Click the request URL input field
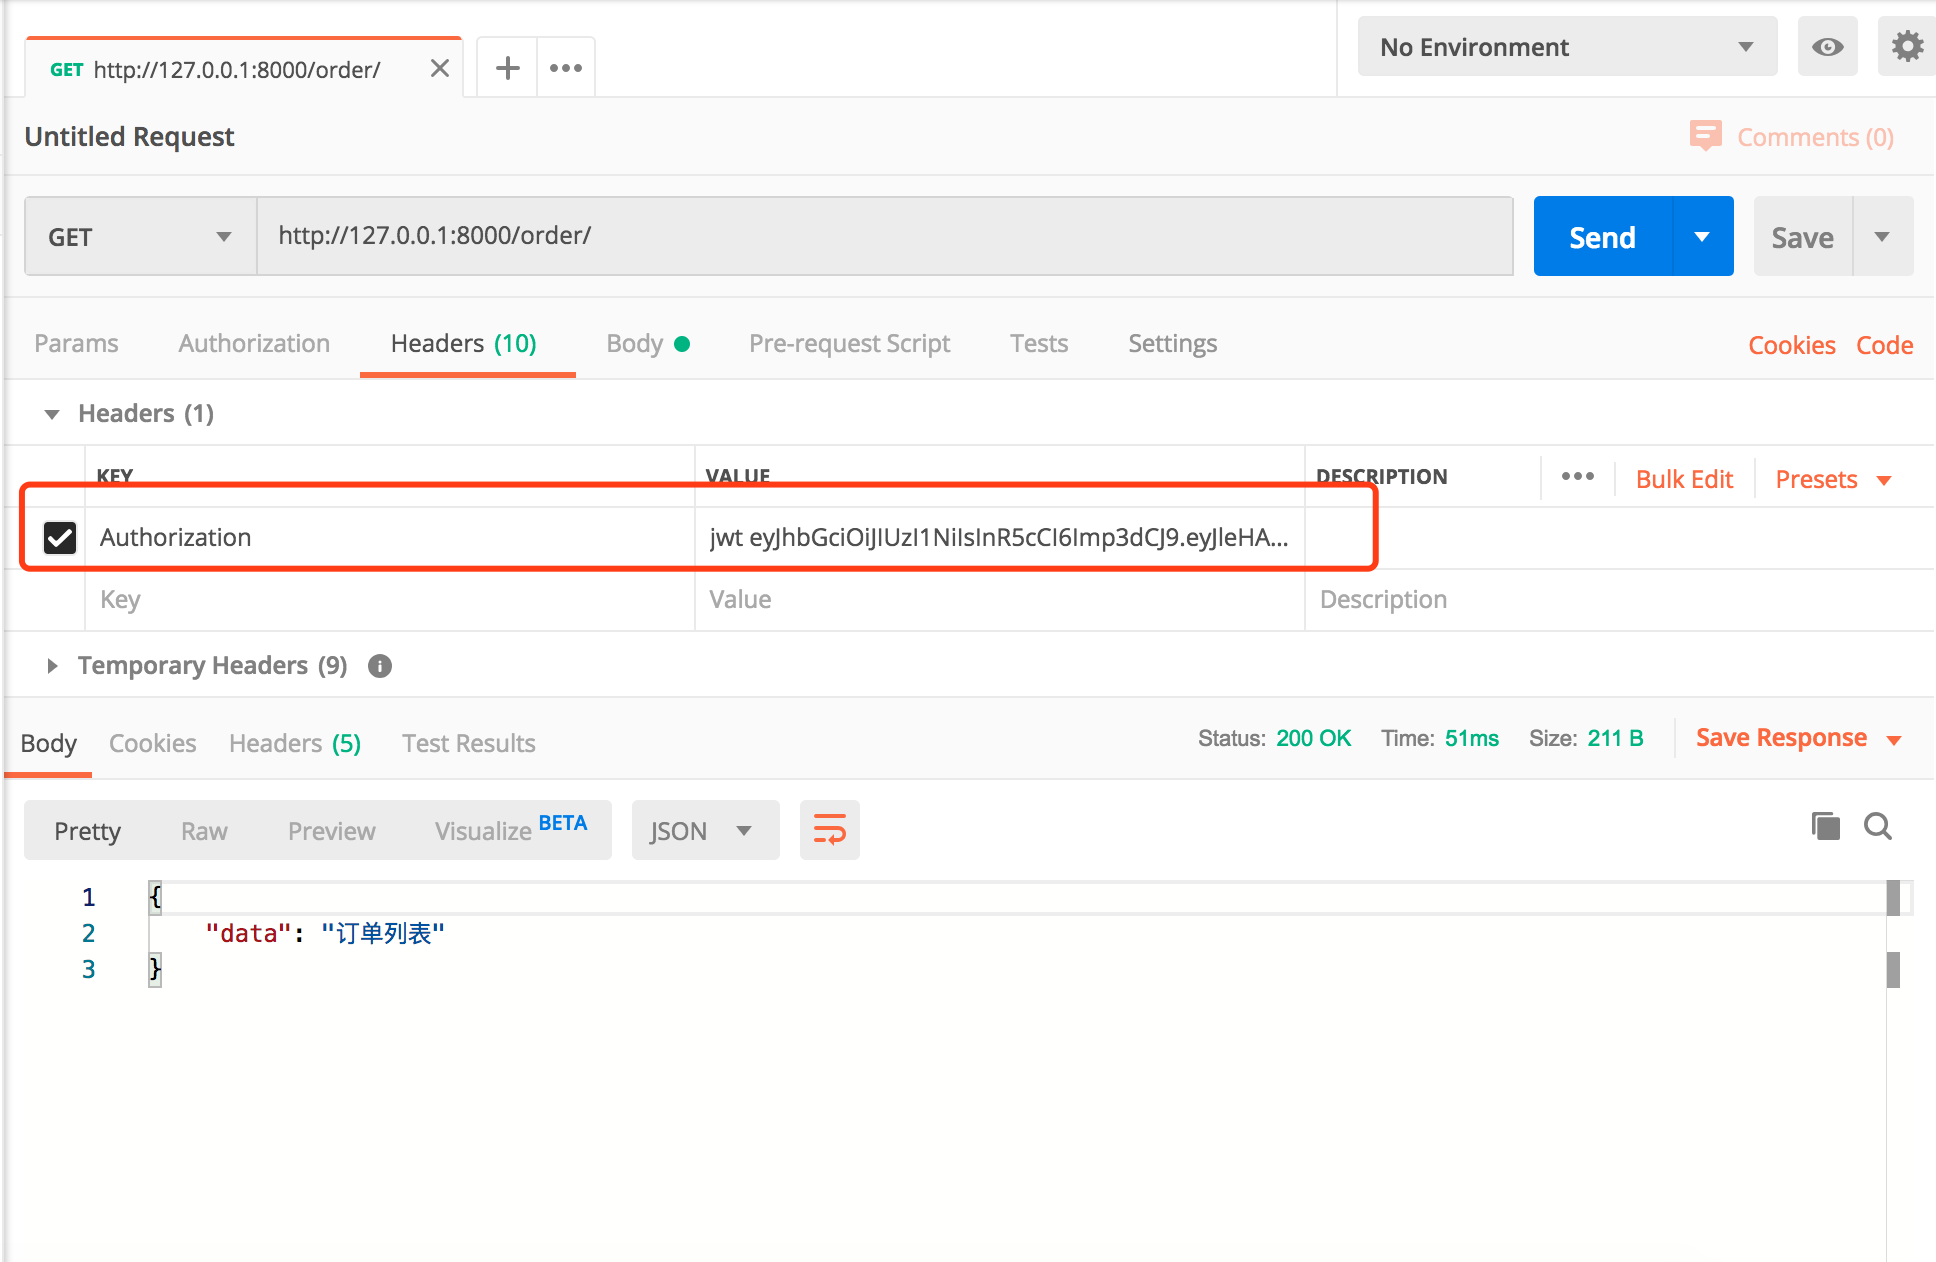The height and width of the screenshot is (1262, 1936). click(884, 236)
